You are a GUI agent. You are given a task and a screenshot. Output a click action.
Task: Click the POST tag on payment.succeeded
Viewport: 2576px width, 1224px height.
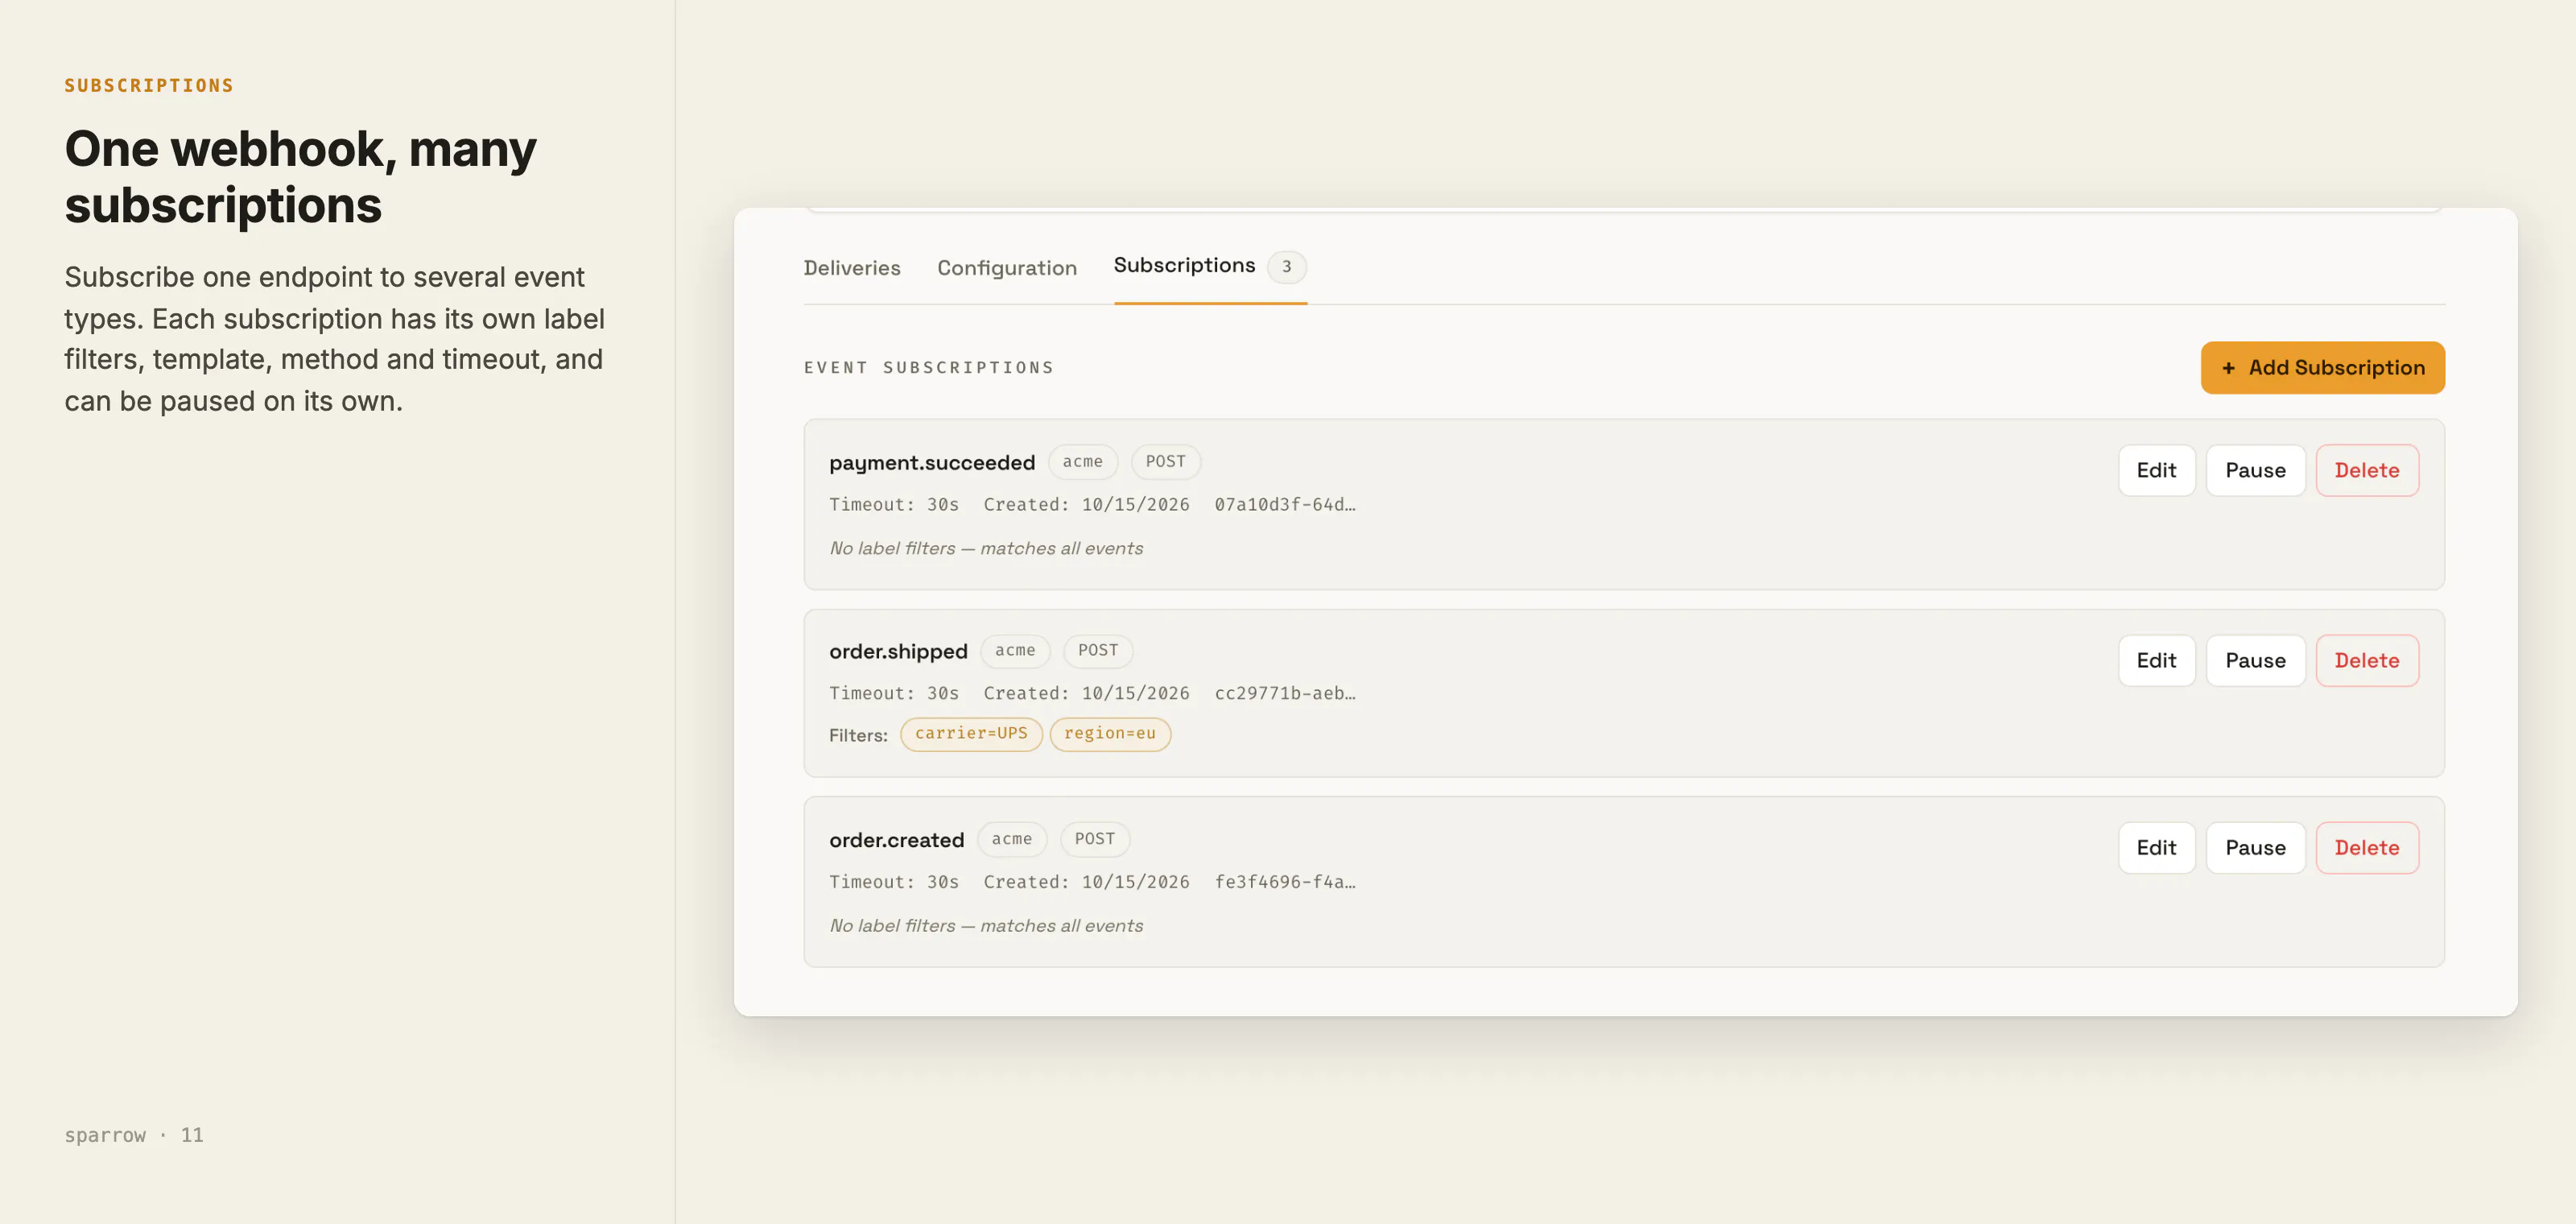(1165, 461)
